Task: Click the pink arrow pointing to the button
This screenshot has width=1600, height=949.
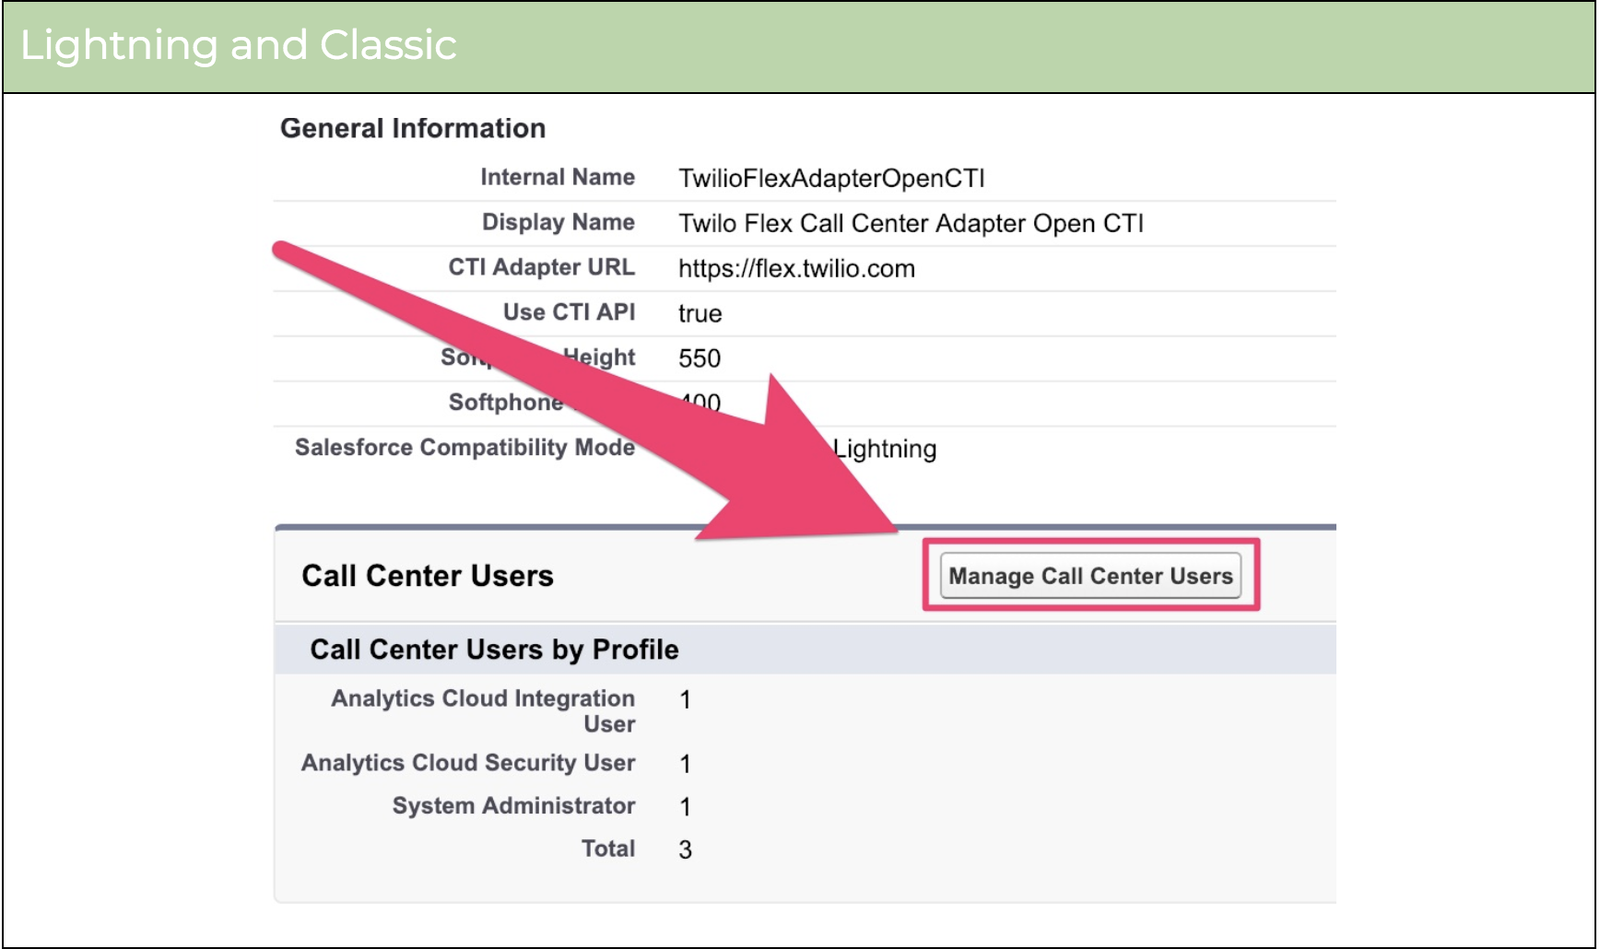Action: point(600,400)
